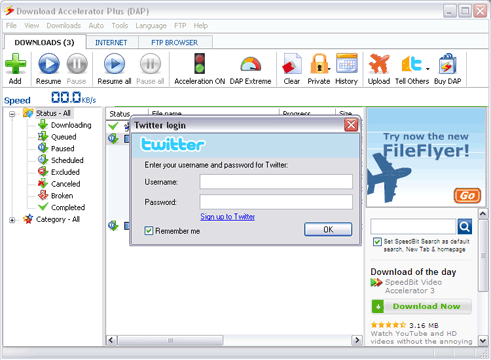Click the horizontal scrollbar thumb
Screen dimensions: 491x360
[170, 340]
